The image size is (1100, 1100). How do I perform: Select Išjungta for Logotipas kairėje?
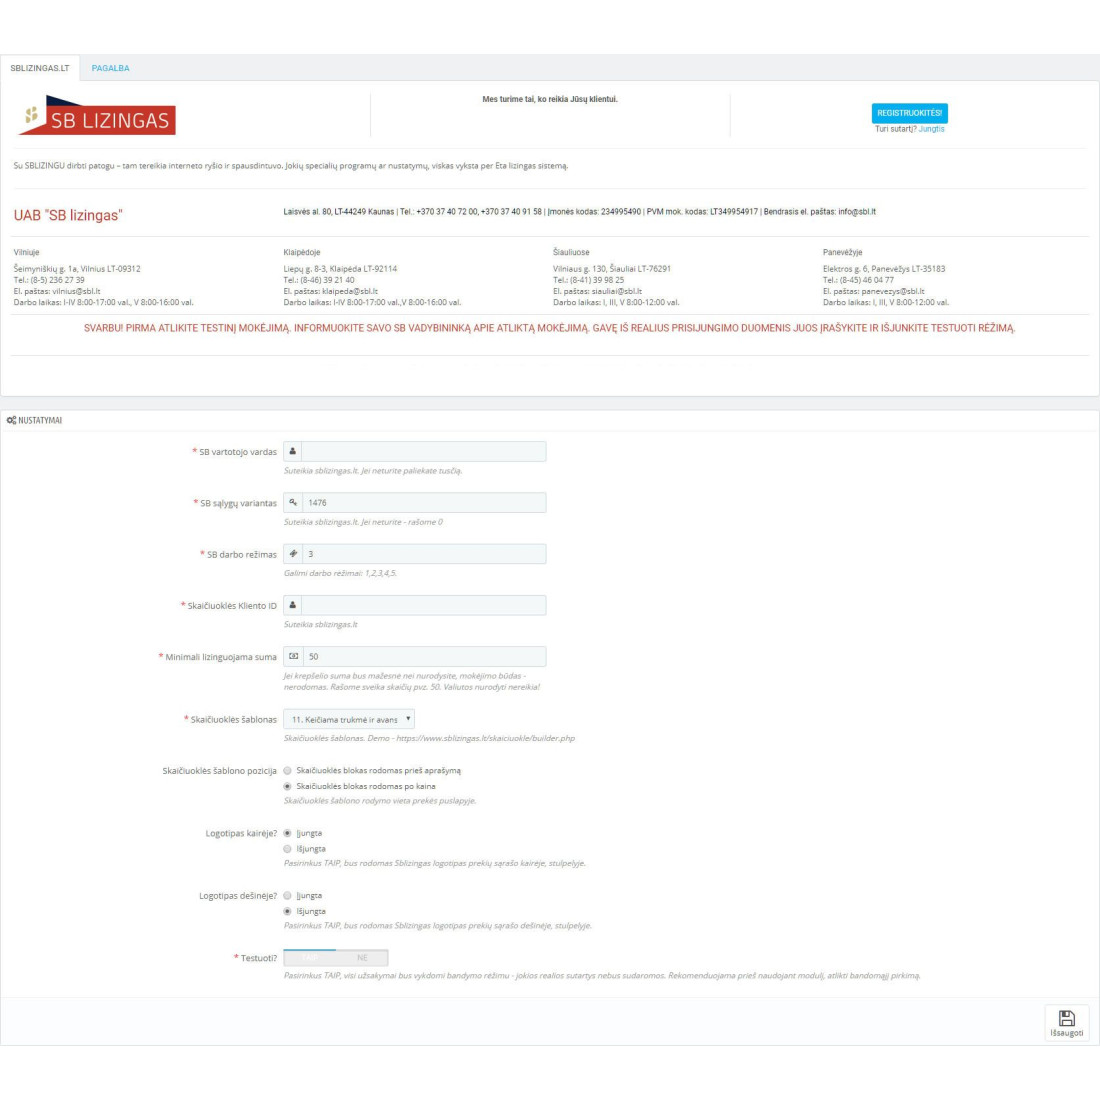(288, 849)
